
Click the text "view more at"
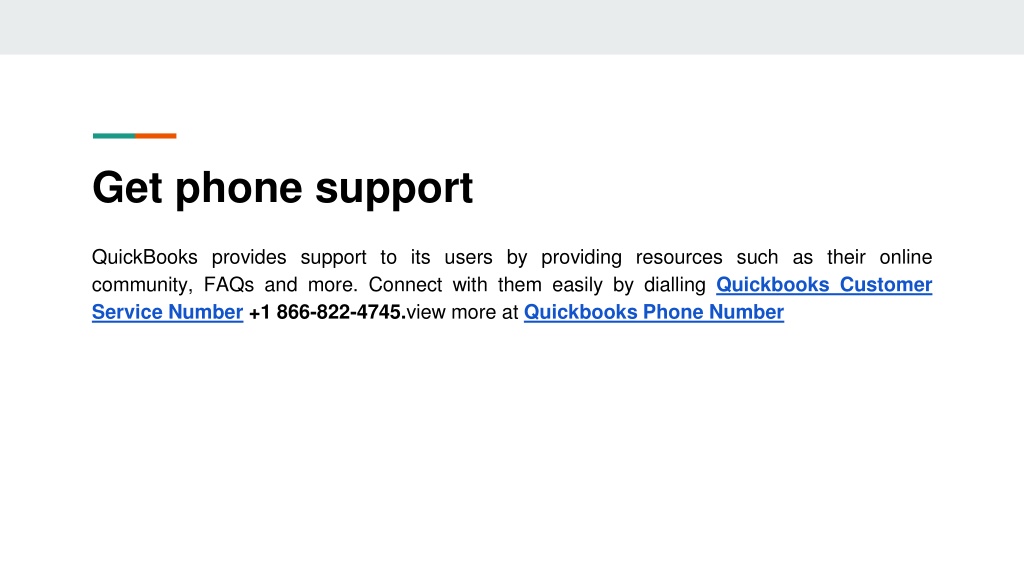(x=462, y=312)
